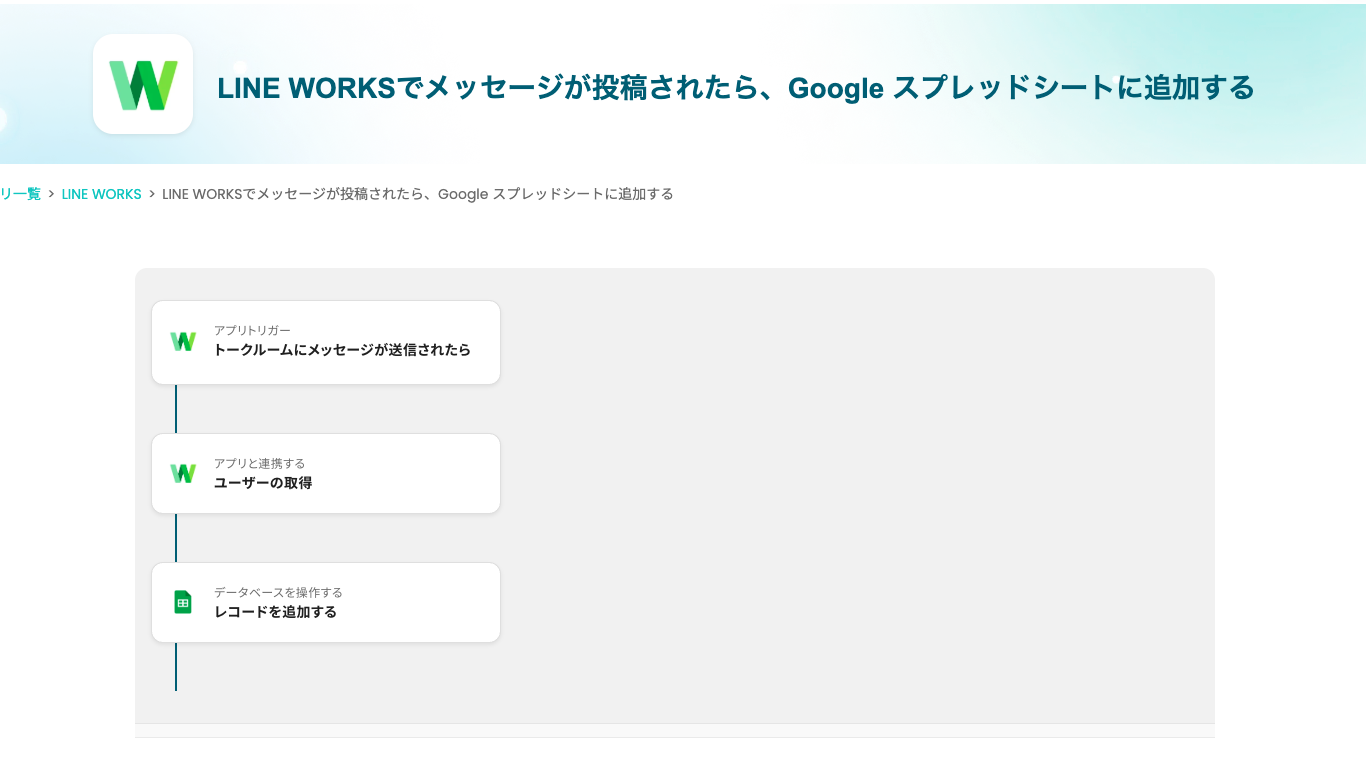Click the large LINE WORKS logo in header
The image size is (1366, 779).
143,84
